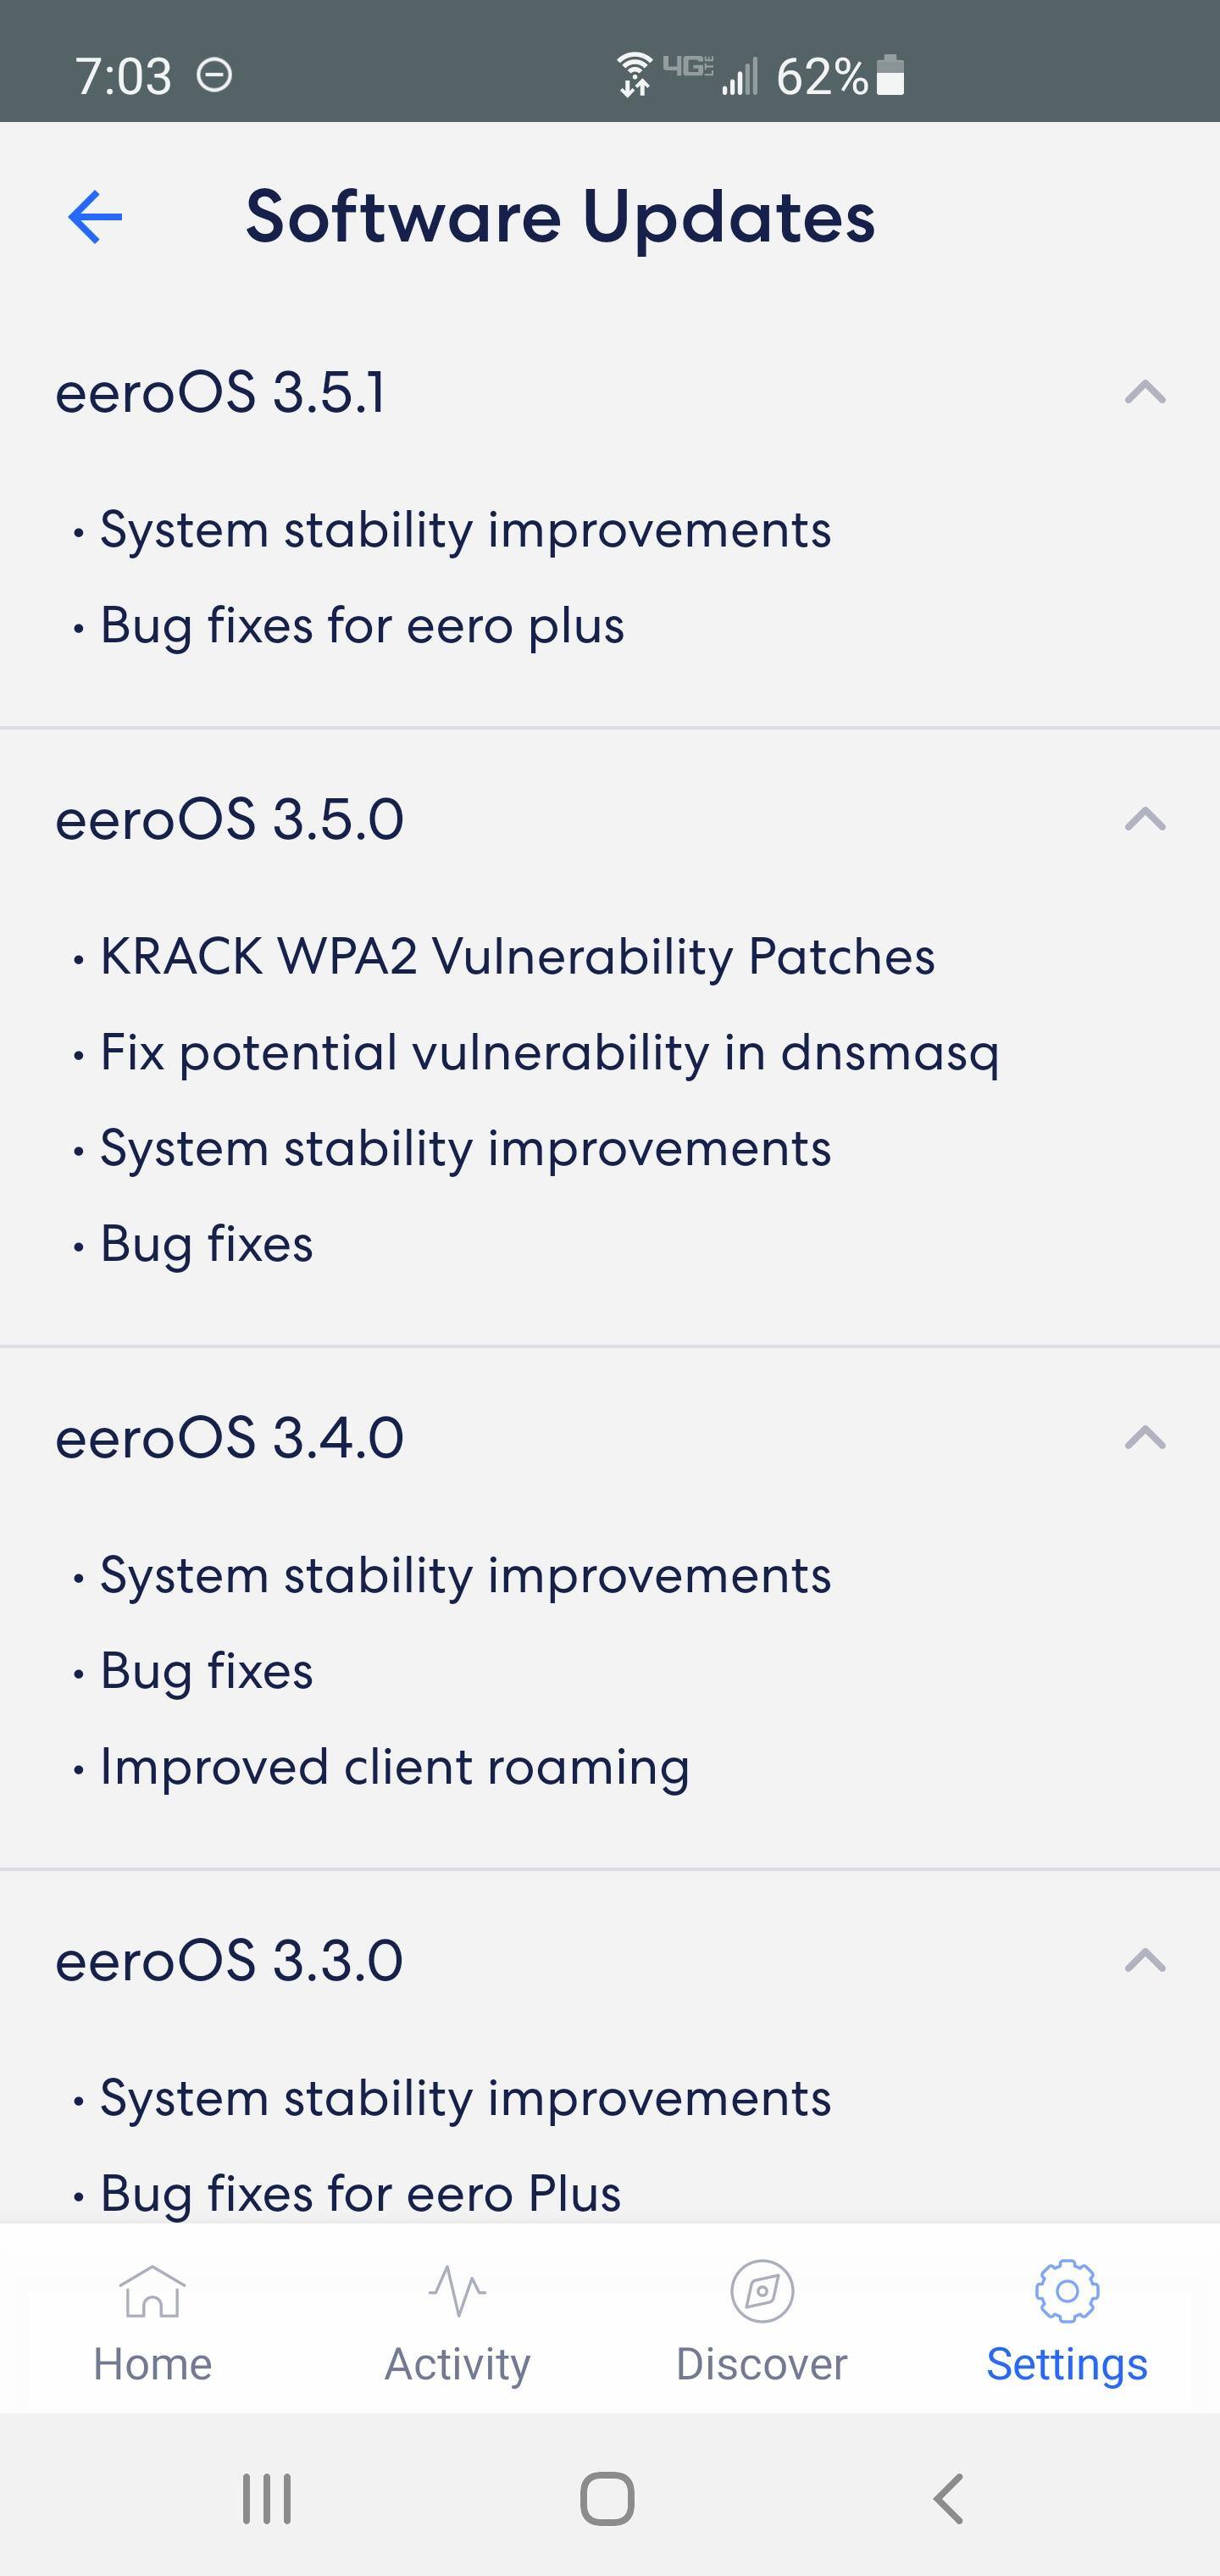Tap the eeroOS 3.4.0 version heading
1220x2576 pixels.
229,1438
